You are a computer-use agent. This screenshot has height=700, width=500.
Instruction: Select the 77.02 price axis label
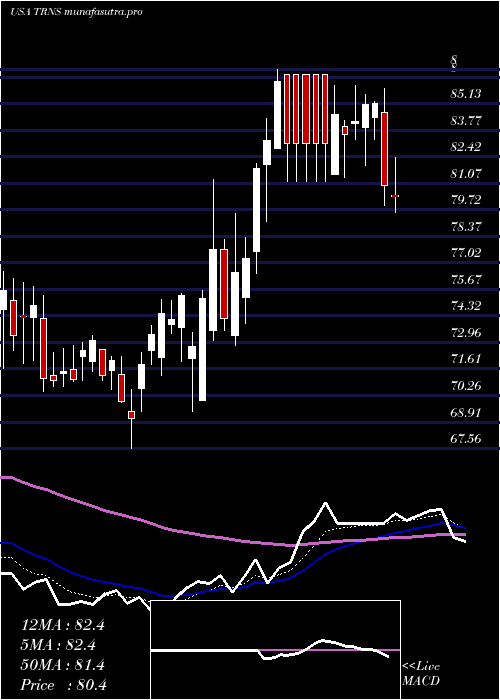coord(466,253)
